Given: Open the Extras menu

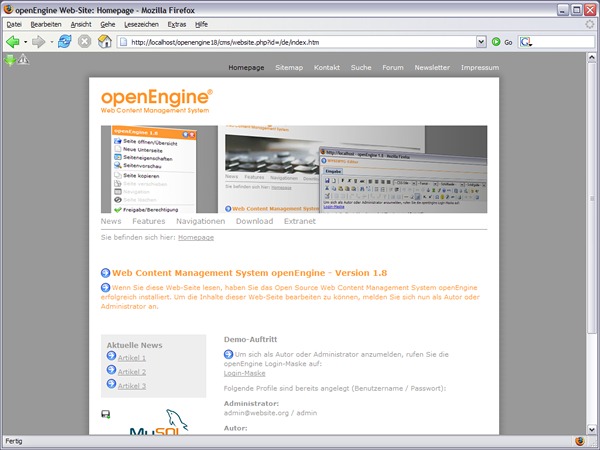Looking at the screenshot, I should click(177, 23).
